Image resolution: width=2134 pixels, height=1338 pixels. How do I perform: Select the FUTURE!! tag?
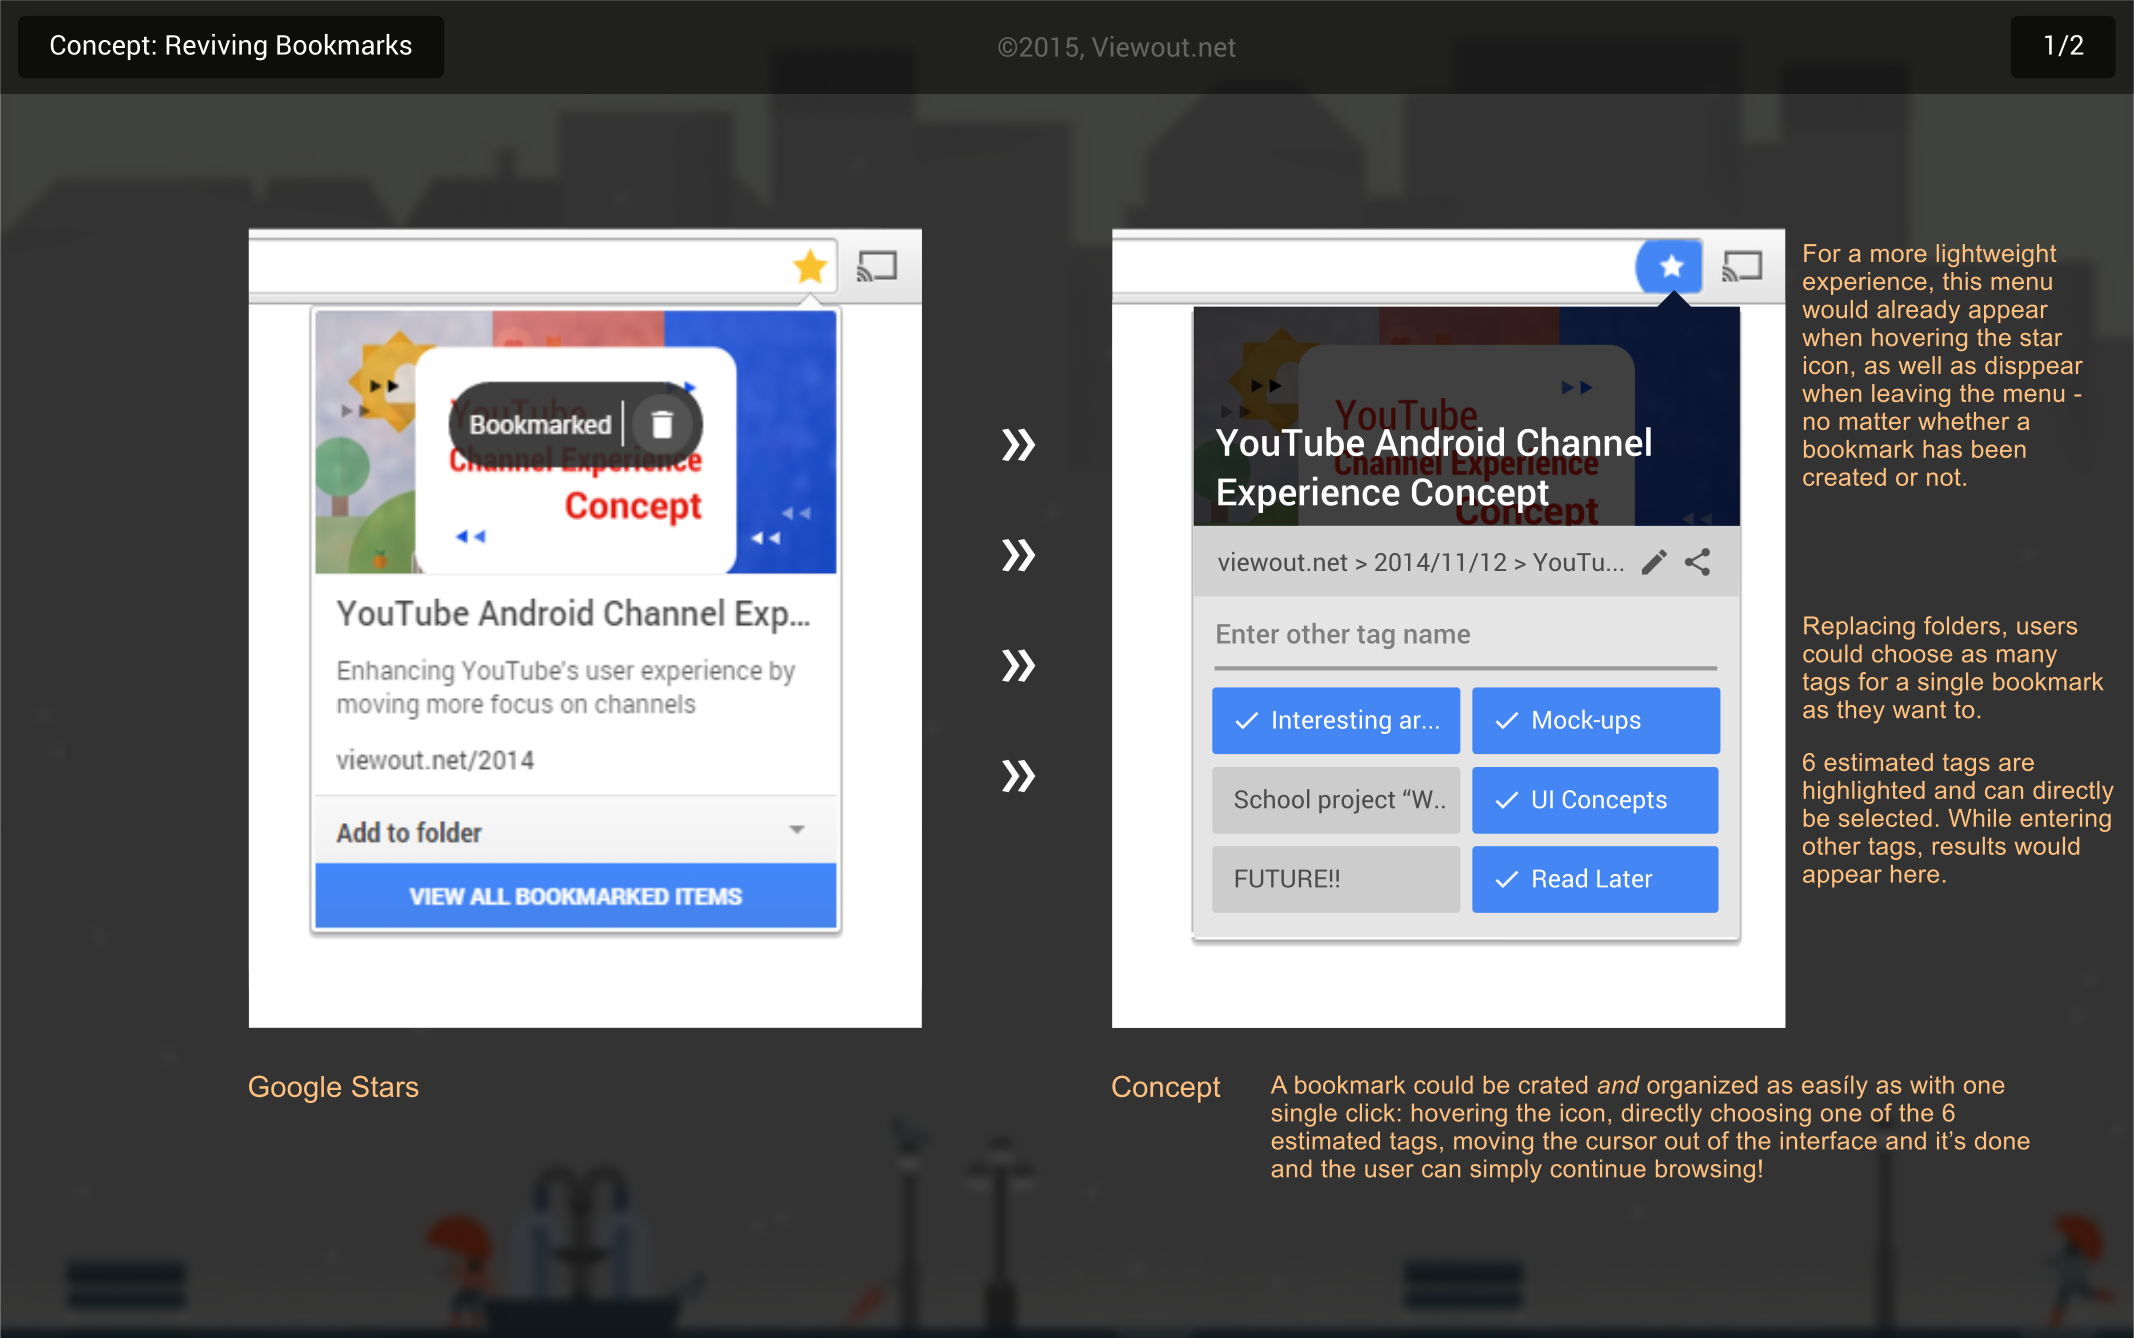[1335, 879]
